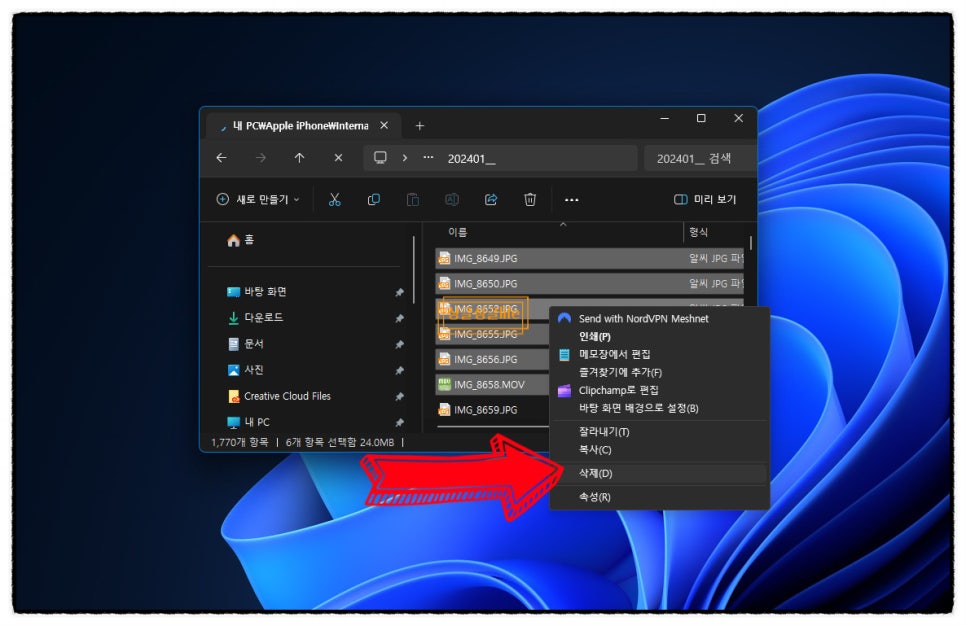The image size is (966, 626).
Task: Open a new tab with plus button
Action: point(420,126)
